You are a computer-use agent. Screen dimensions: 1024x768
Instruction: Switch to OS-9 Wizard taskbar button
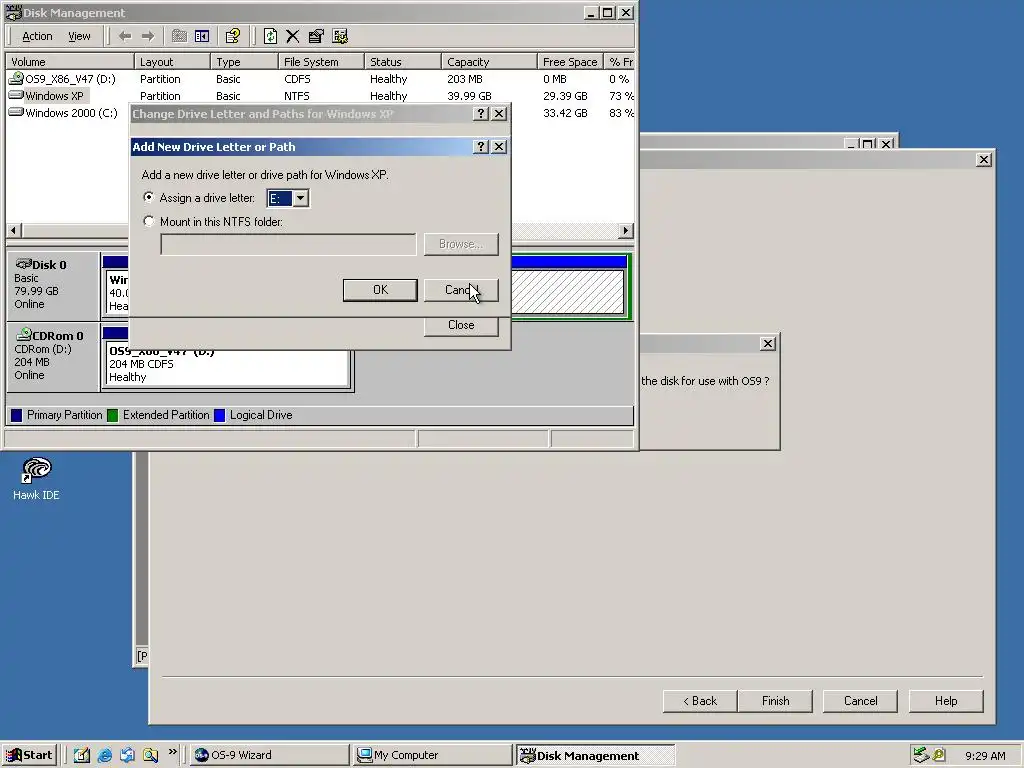[x=269, y=755]
